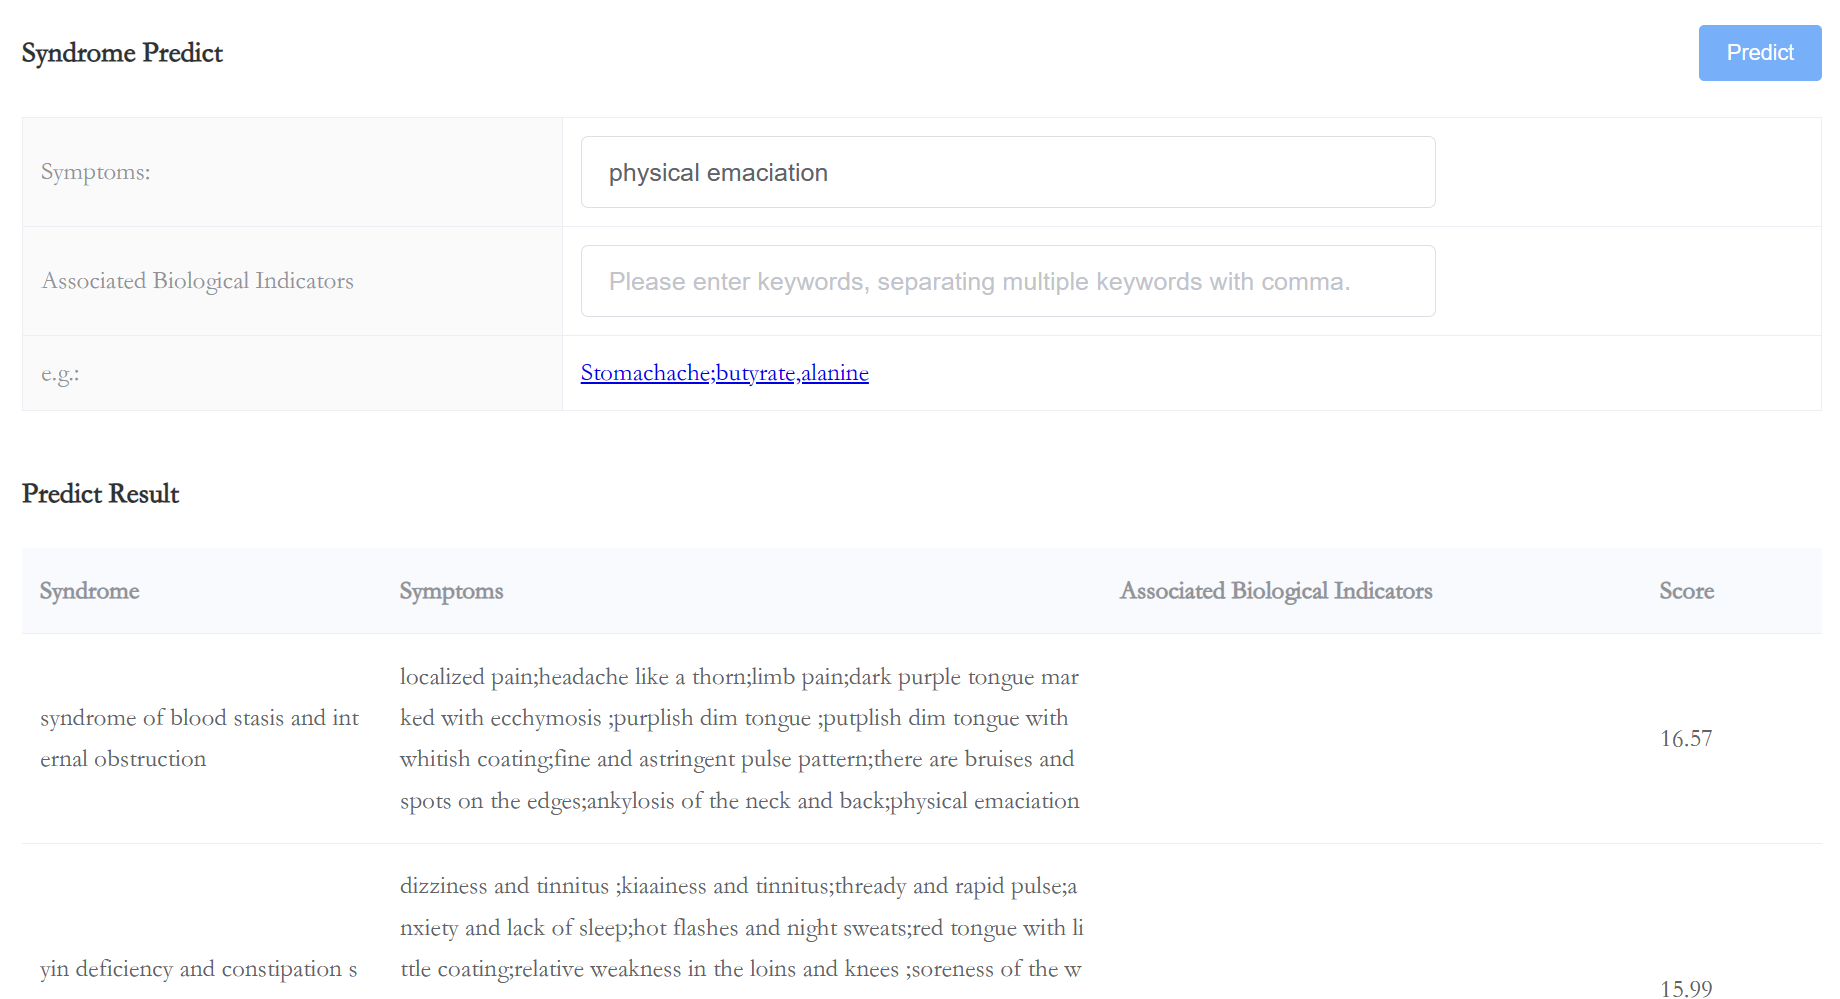The image size is (1840, 999).
Task: Click the Score column header
Action: 1686,591
